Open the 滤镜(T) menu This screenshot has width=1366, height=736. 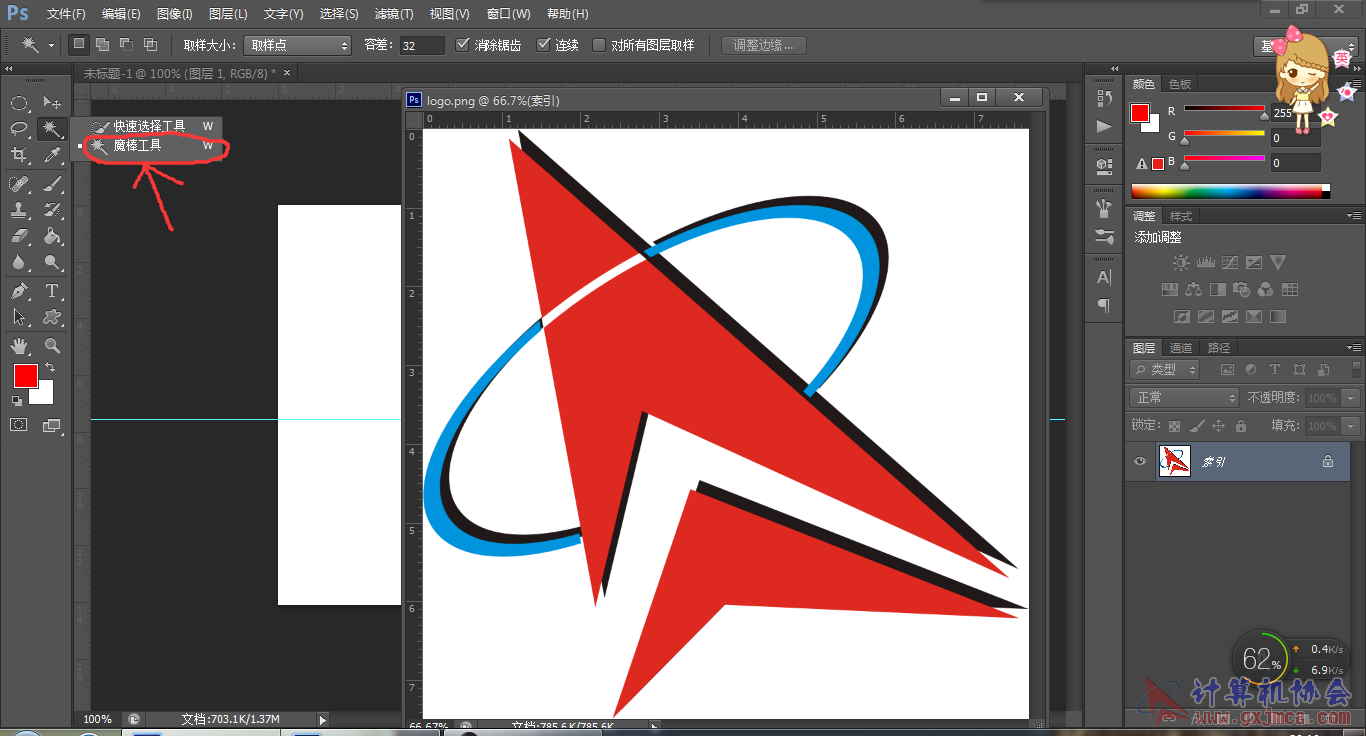click(394, 14)
